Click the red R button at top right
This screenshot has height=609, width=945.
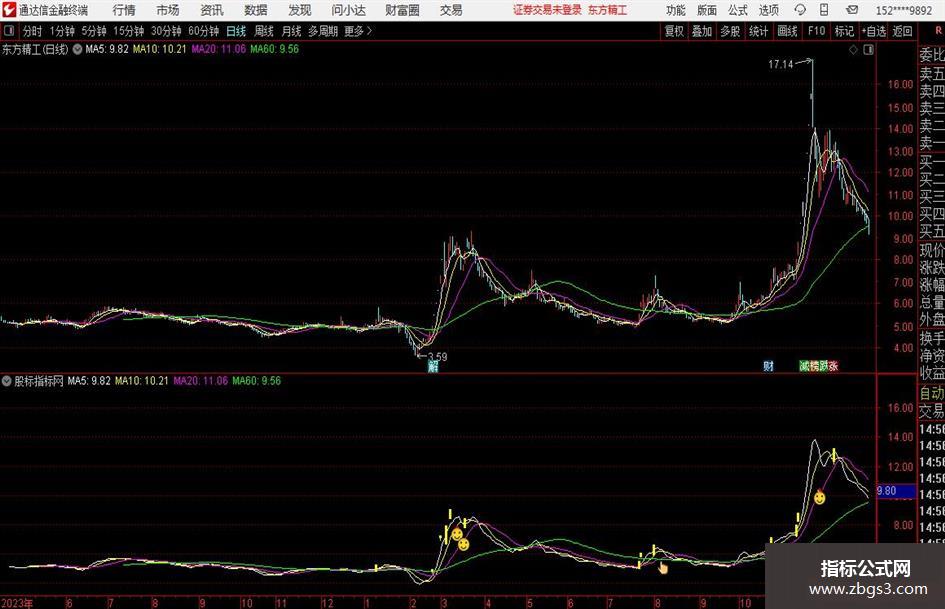pyautogui.click(x=938, y=31)
